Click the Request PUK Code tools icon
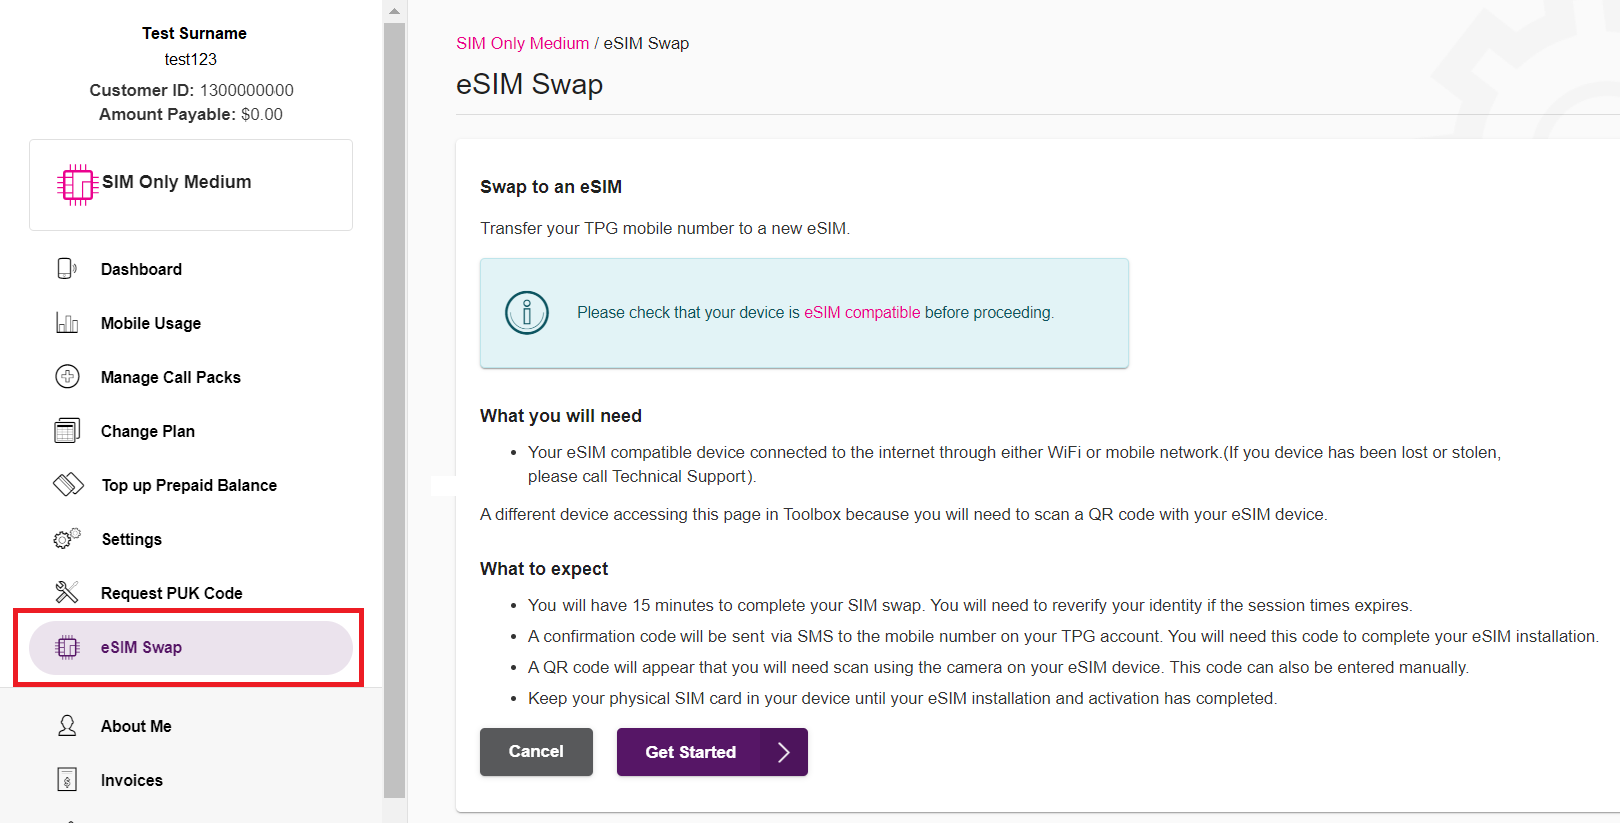The height and width of the screenshot is (823, 1620). pos(66,592)
